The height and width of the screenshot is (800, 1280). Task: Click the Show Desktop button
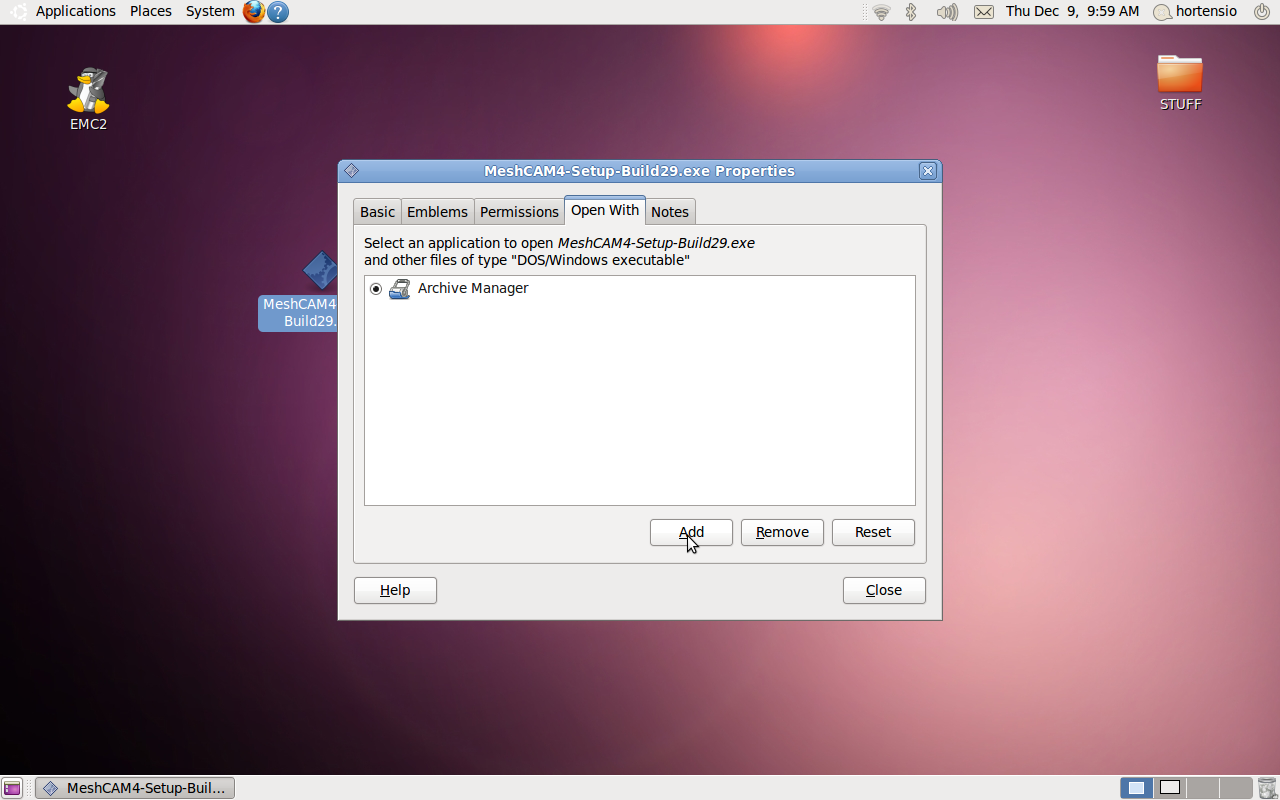(12, 788)
